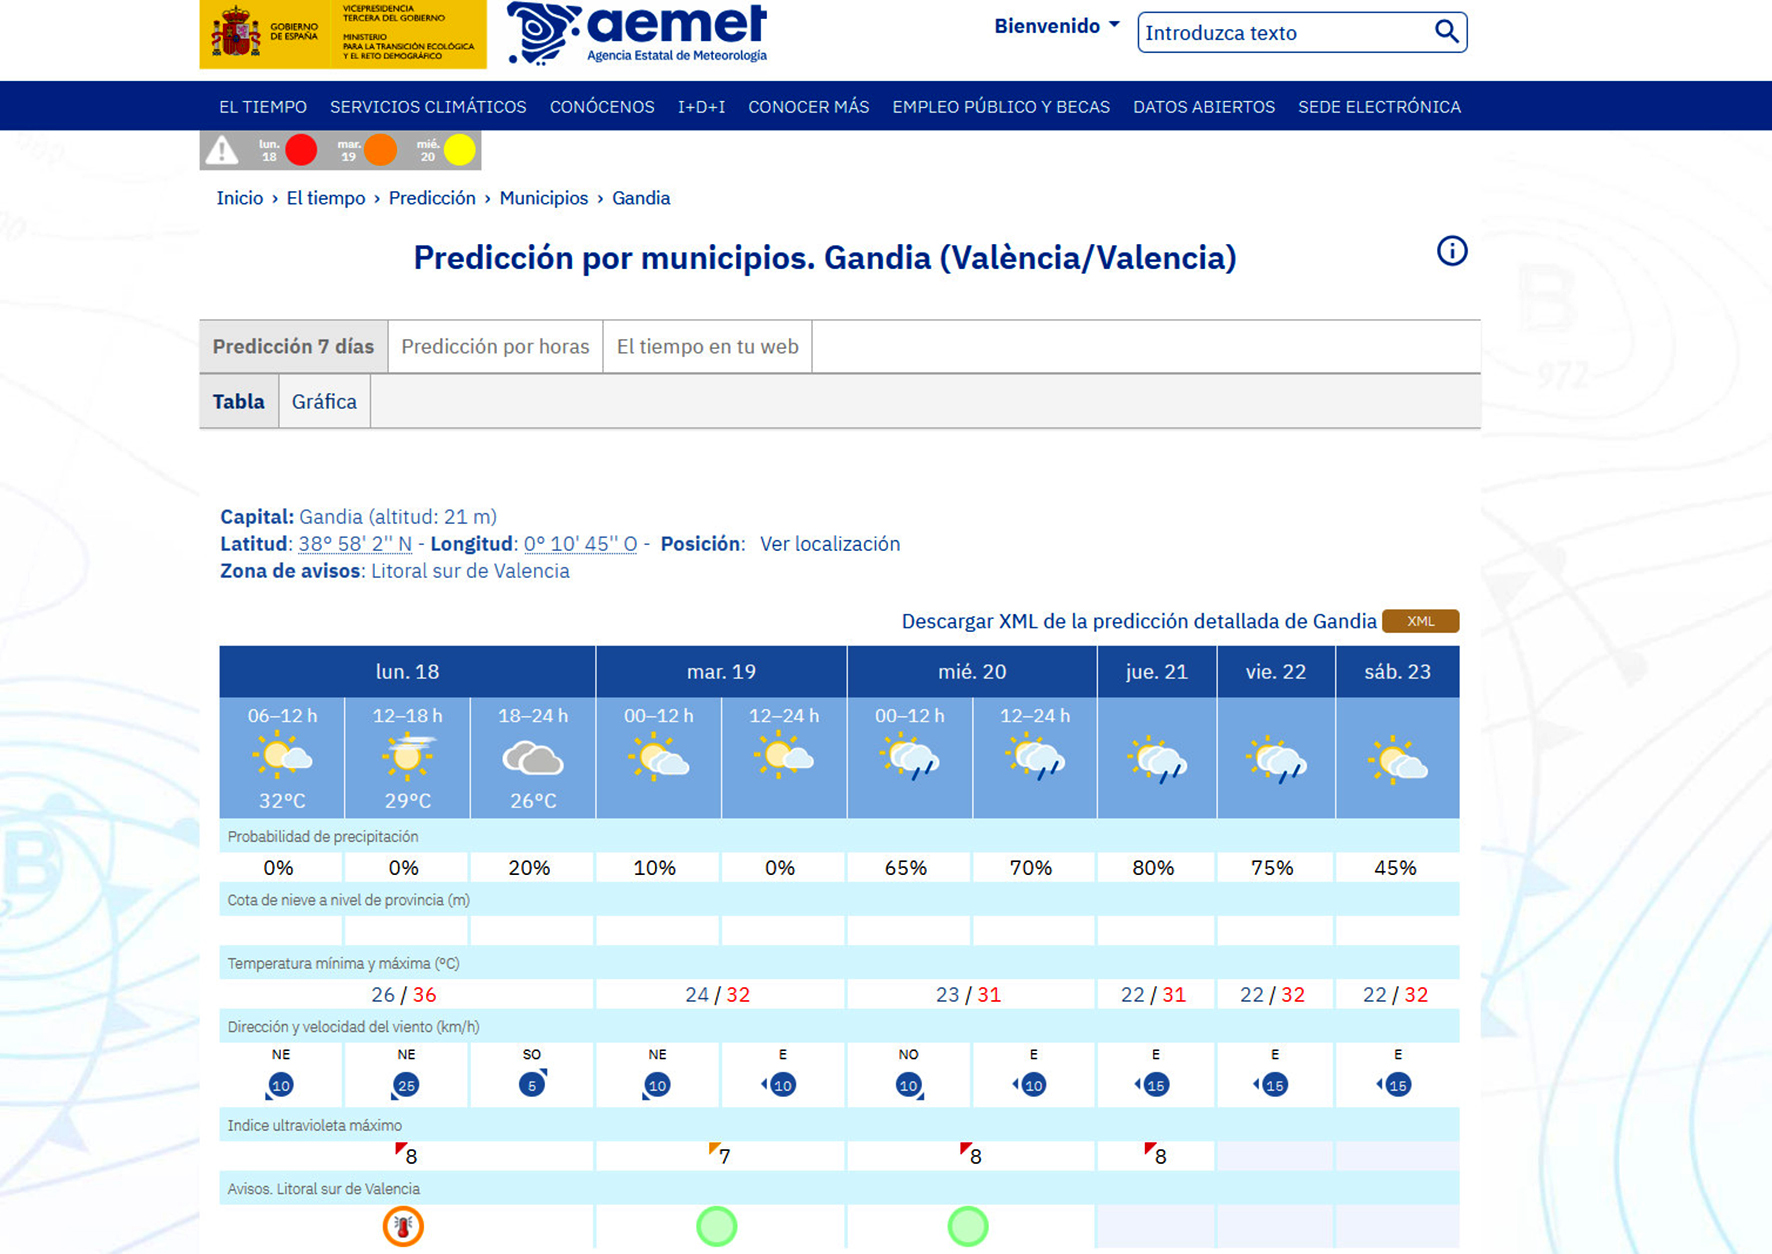Click the AEMET logo
Image resolution: width=1772 pixels, height=1254 pixels.
tap(637, 34)
